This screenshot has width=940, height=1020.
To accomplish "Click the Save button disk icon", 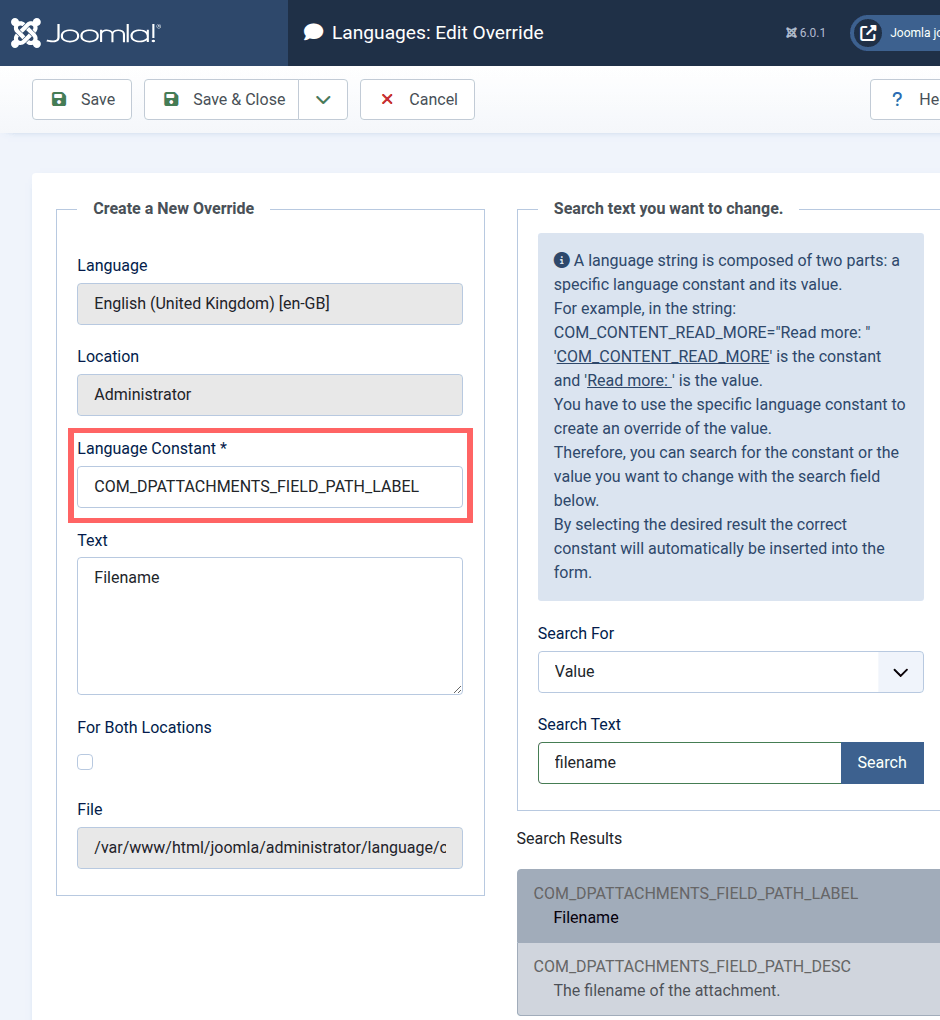I will pyautogui.click(x=59, y=99).
